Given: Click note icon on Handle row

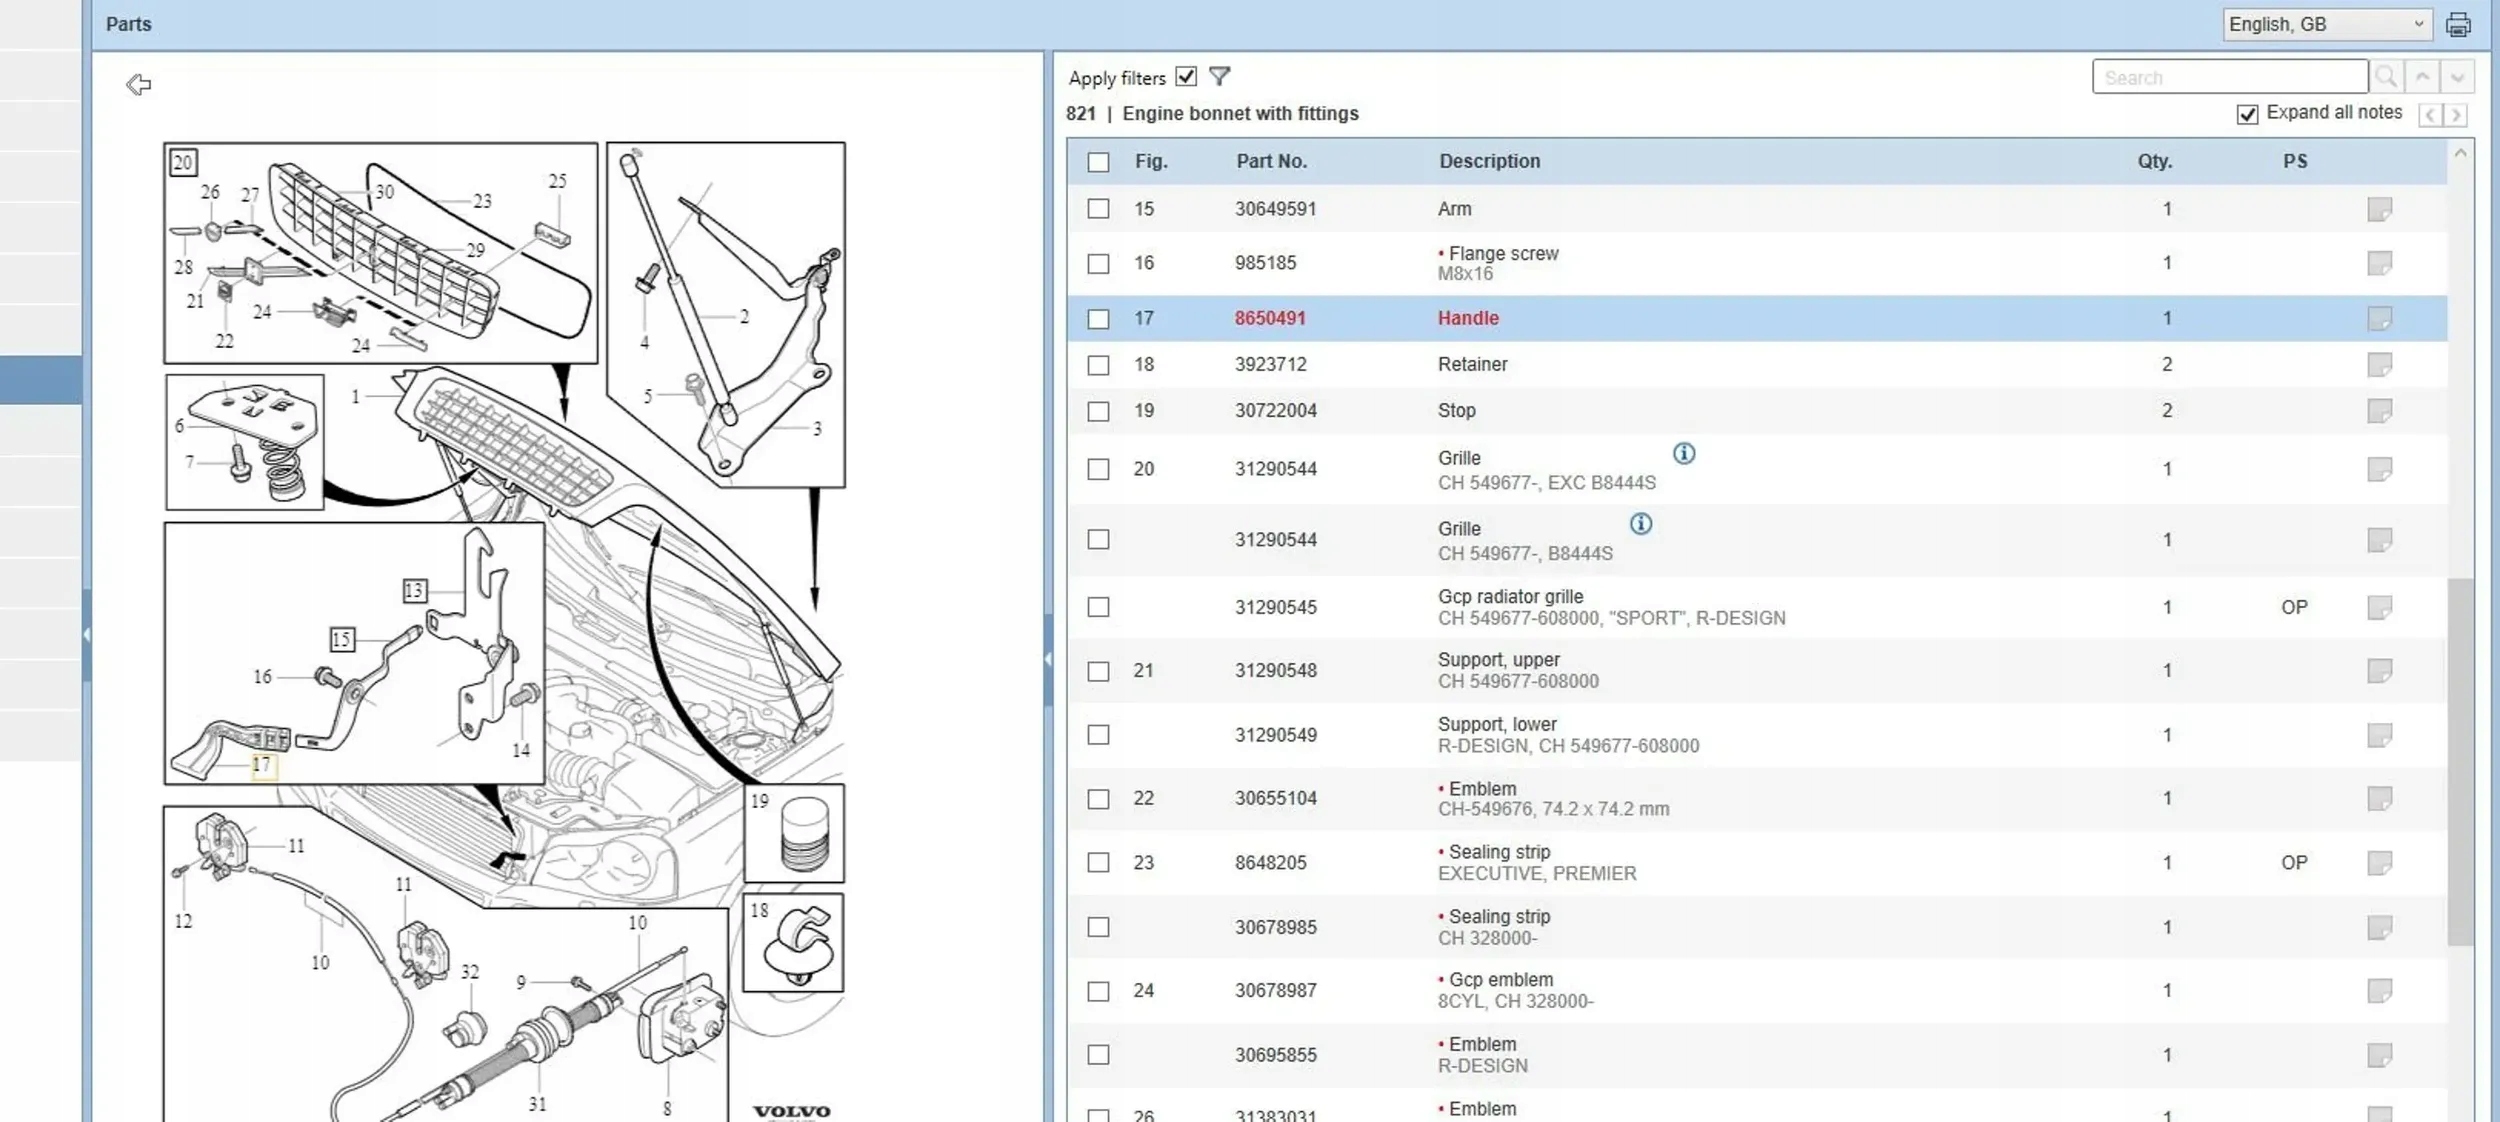Looking at the screenshot, I should 2379,319.
